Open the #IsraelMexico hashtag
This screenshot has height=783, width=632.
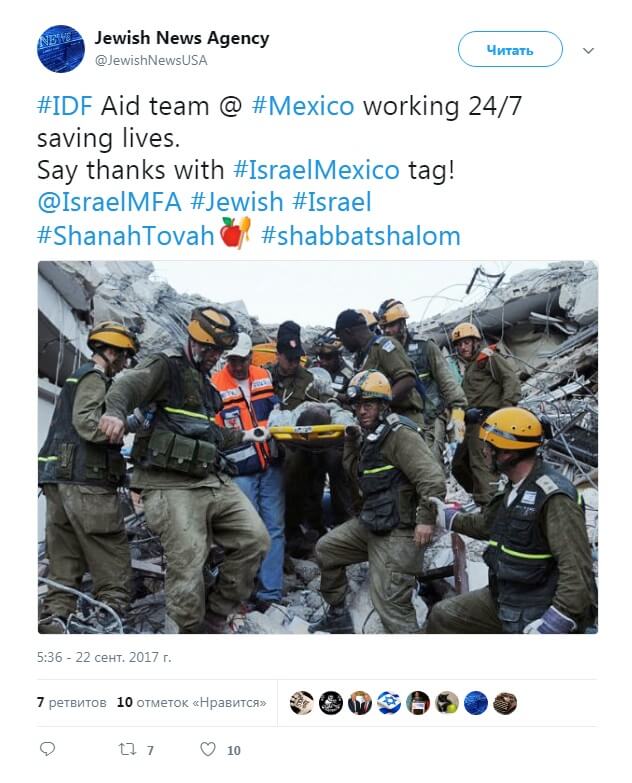316,170
